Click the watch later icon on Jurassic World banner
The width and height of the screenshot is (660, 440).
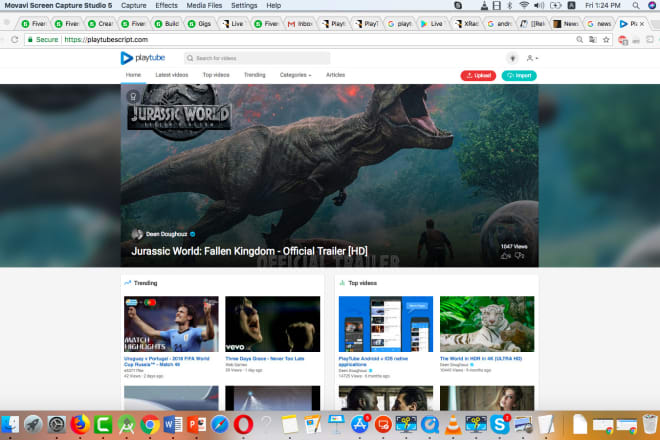click(x=133, y=96)
